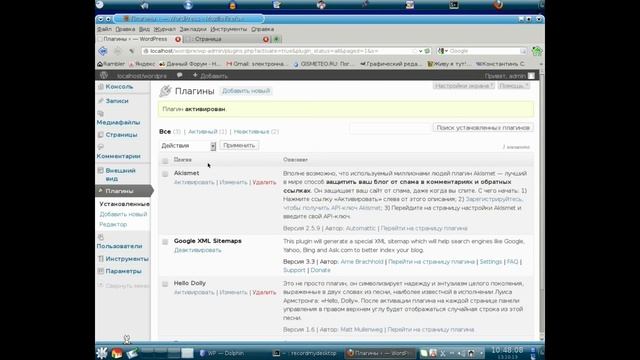Click the Консоль dashboard icon in the sidebar
640x360 pixels.
101,87
